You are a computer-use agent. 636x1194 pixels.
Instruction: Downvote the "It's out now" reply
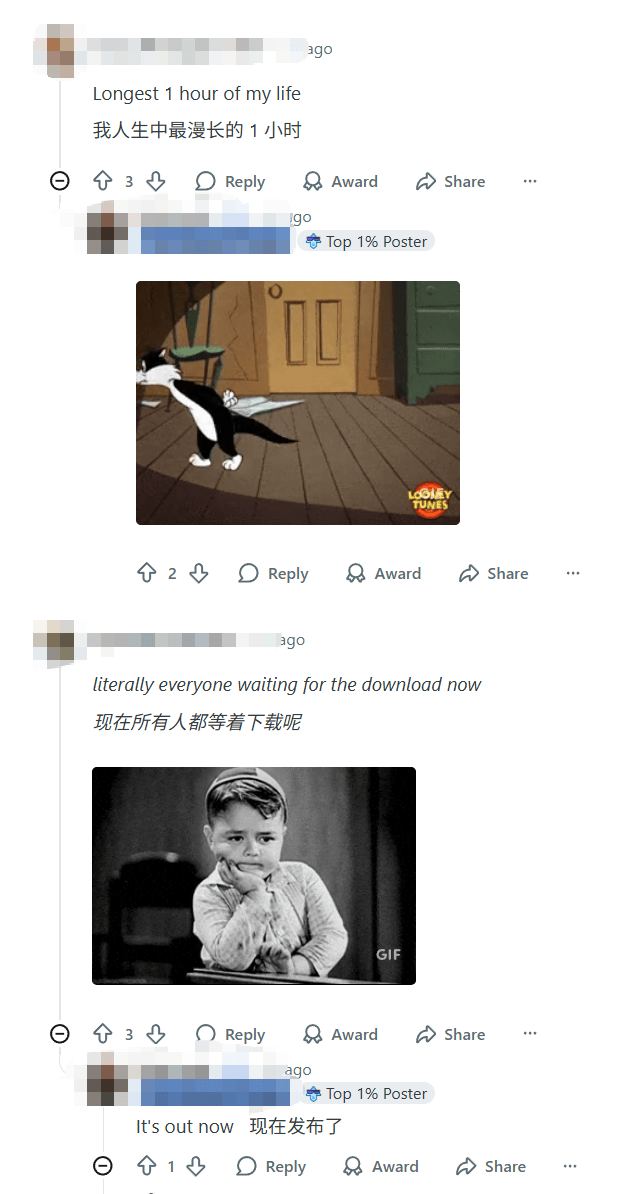[x=197, y=1166]
